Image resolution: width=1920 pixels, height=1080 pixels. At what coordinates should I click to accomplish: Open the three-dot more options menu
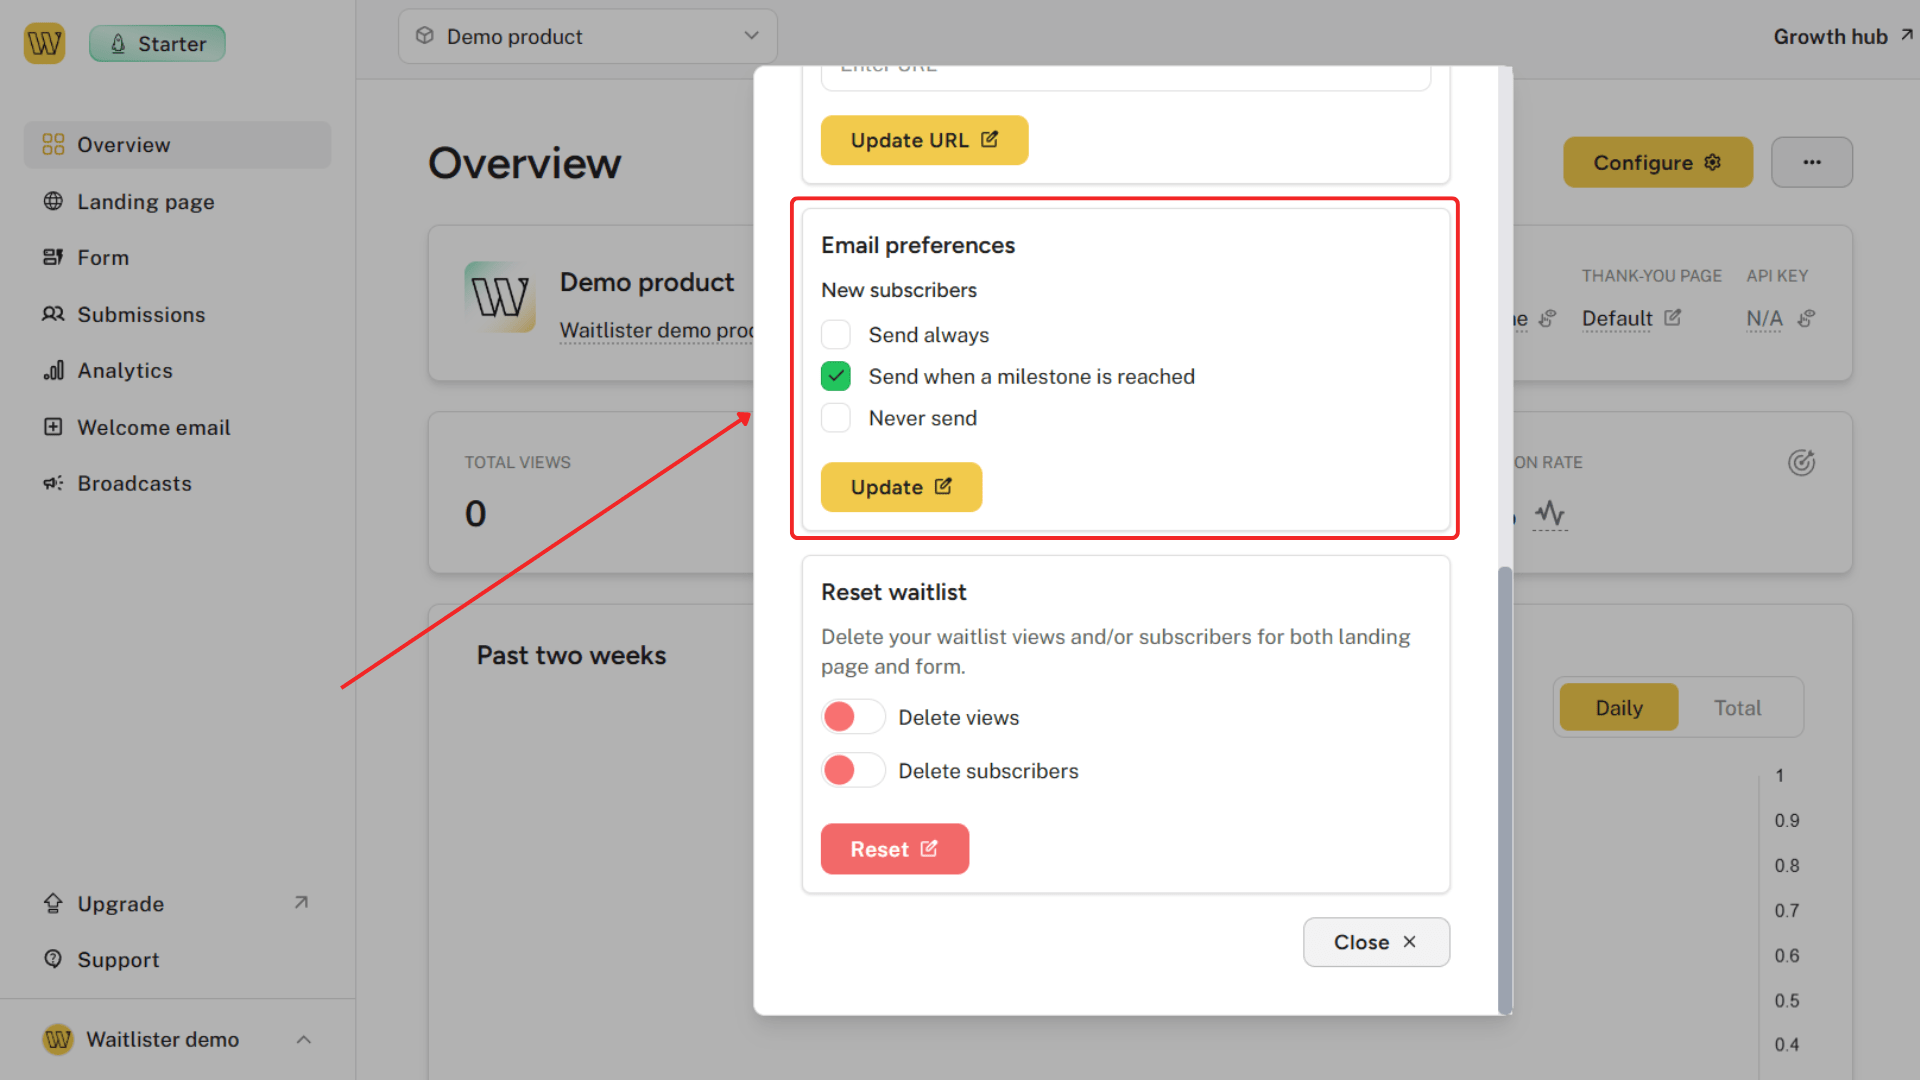1811,162
